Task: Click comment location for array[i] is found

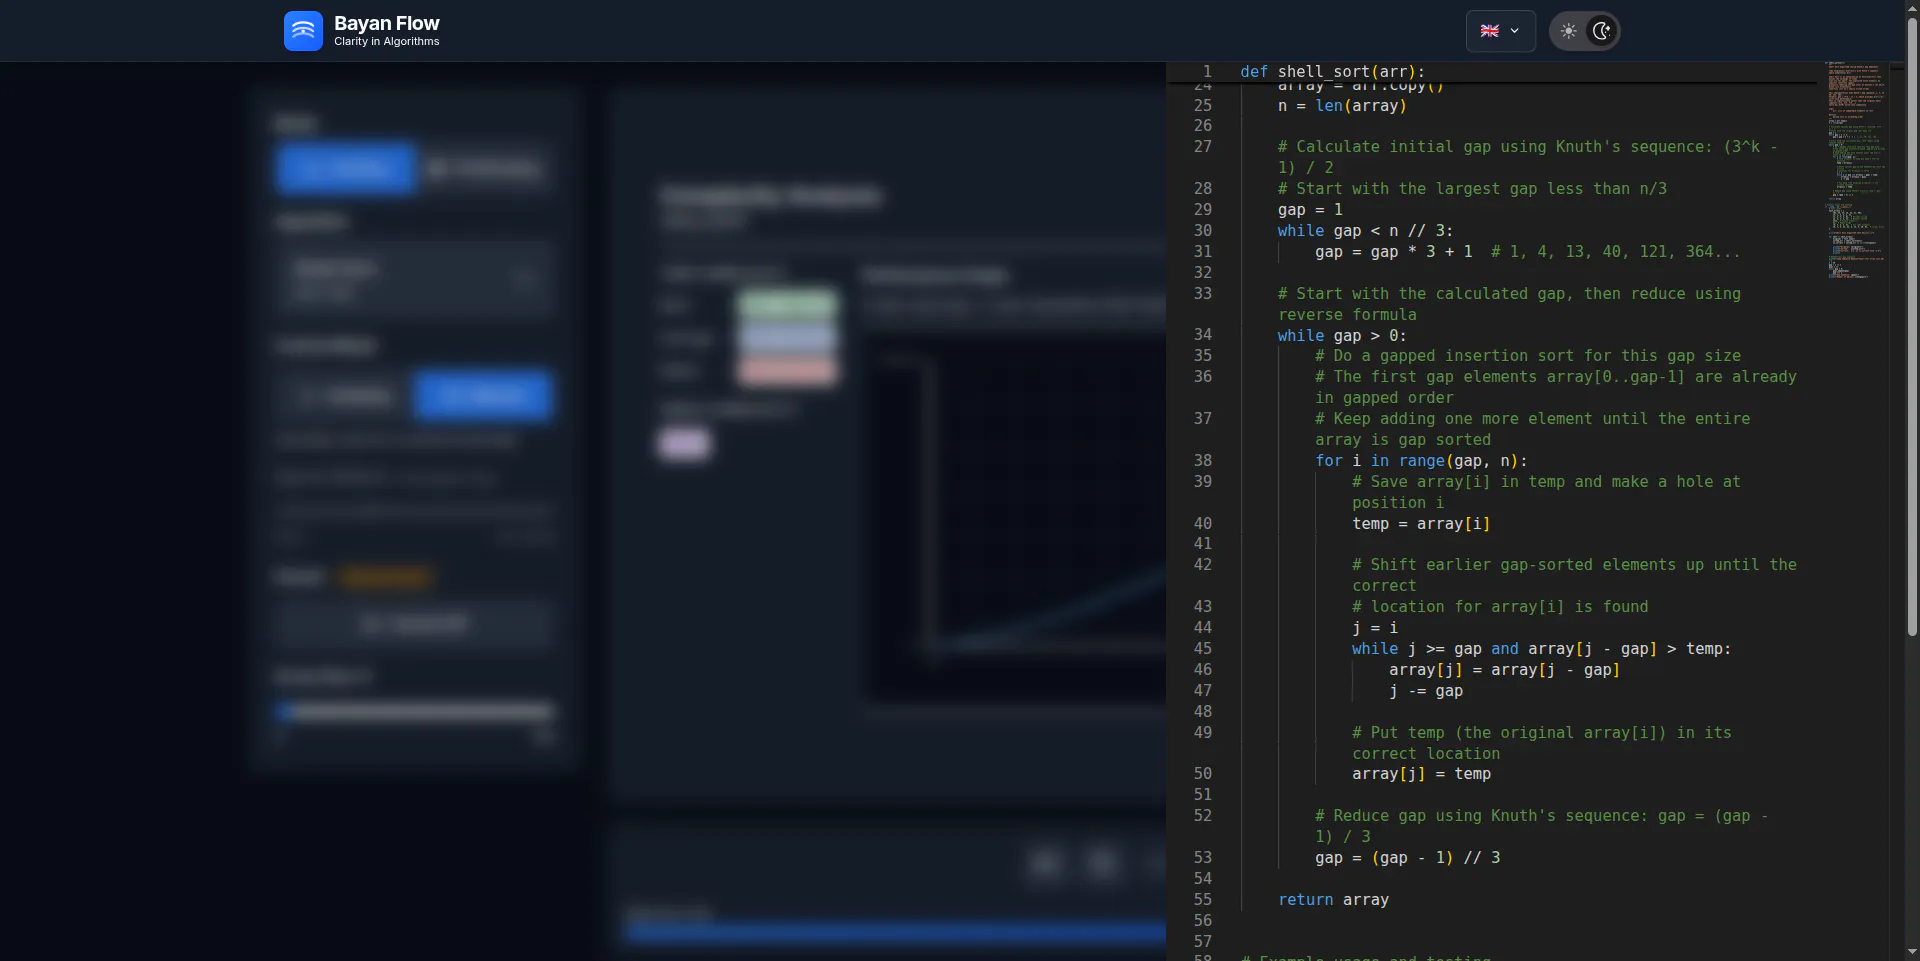Action: pyautogui.click(x=1500, y=607)
